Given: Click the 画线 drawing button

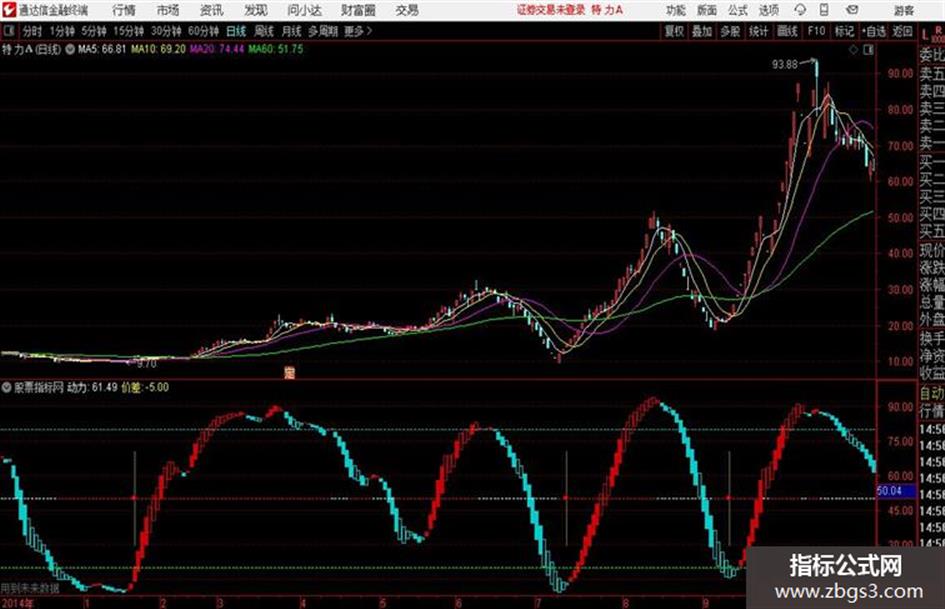Looking at the screenshot, I should pyautogui.click(x=787, y=31).
